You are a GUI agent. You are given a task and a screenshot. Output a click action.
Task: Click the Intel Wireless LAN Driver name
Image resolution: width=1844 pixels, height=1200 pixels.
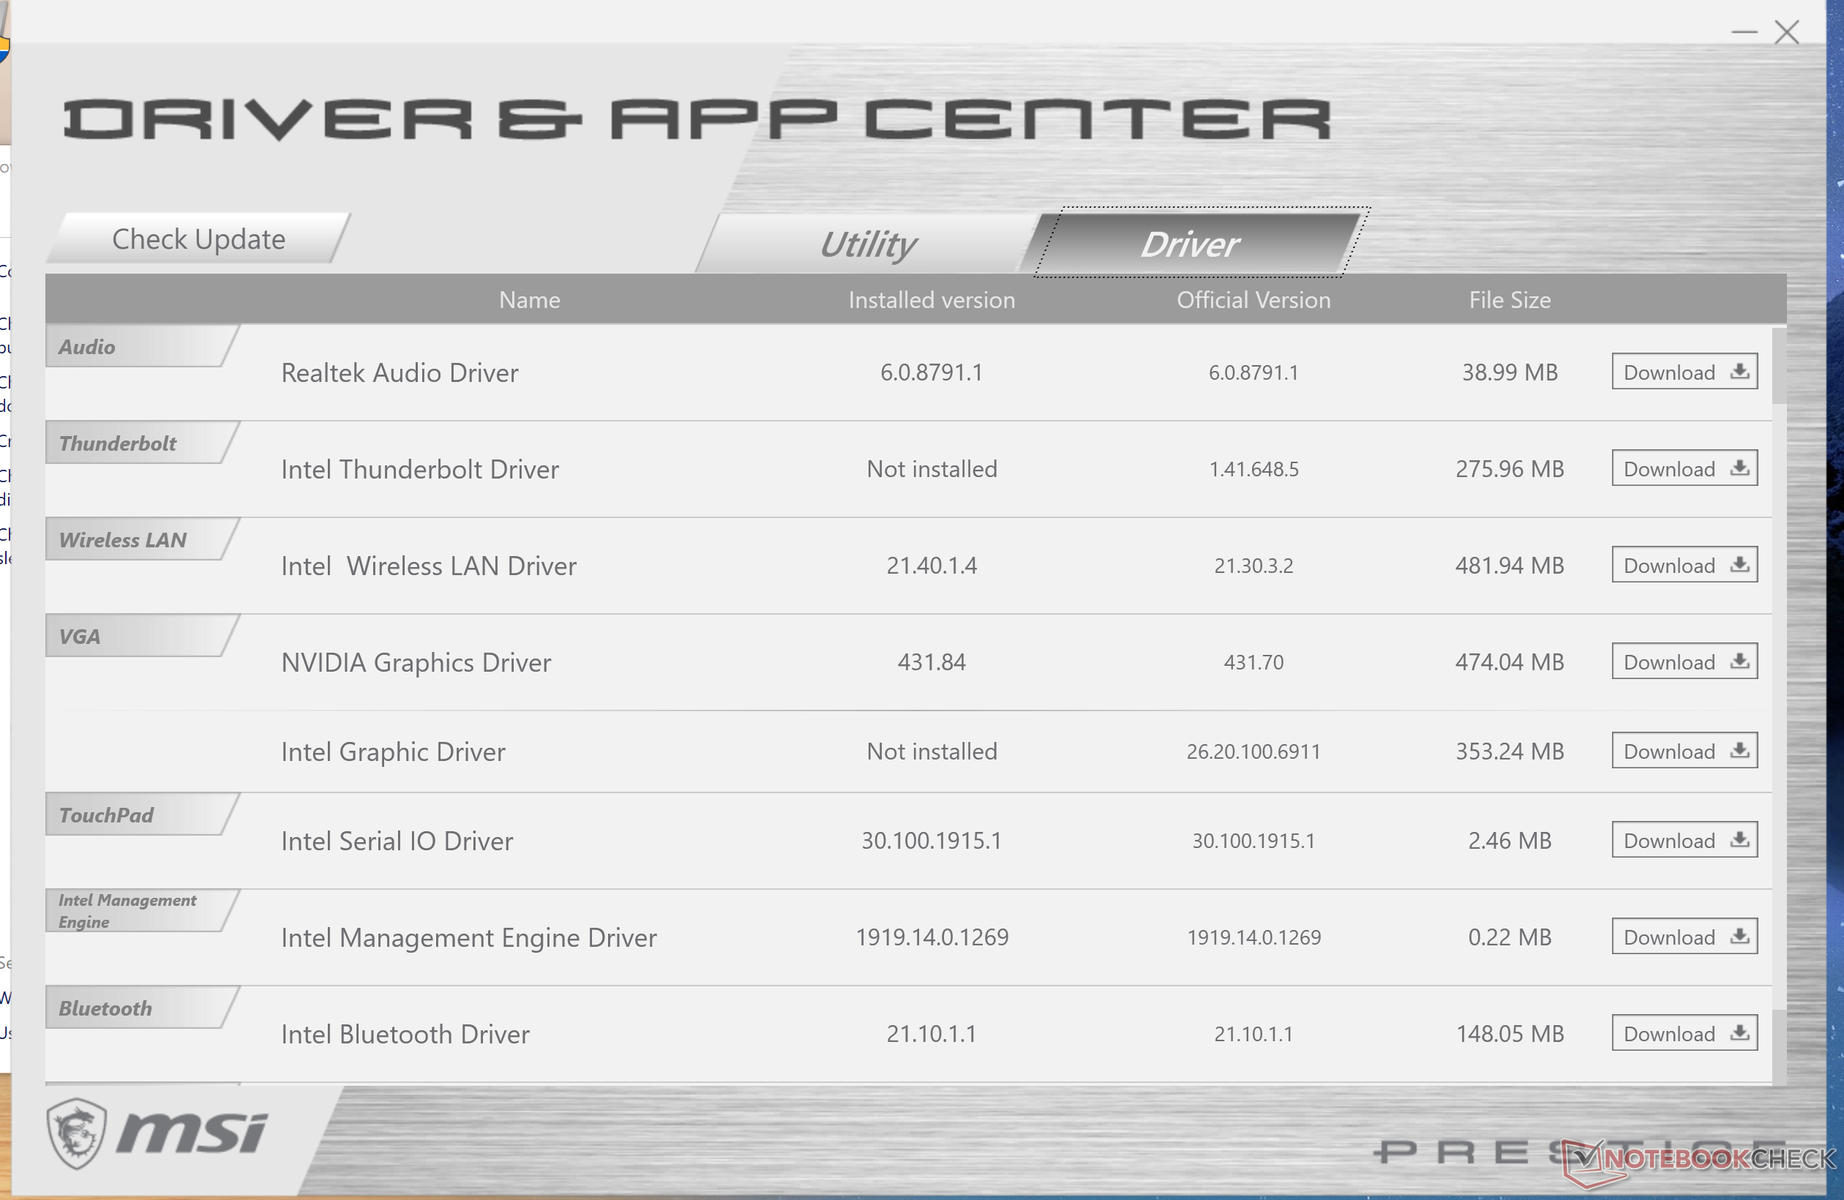coord(429,566)
